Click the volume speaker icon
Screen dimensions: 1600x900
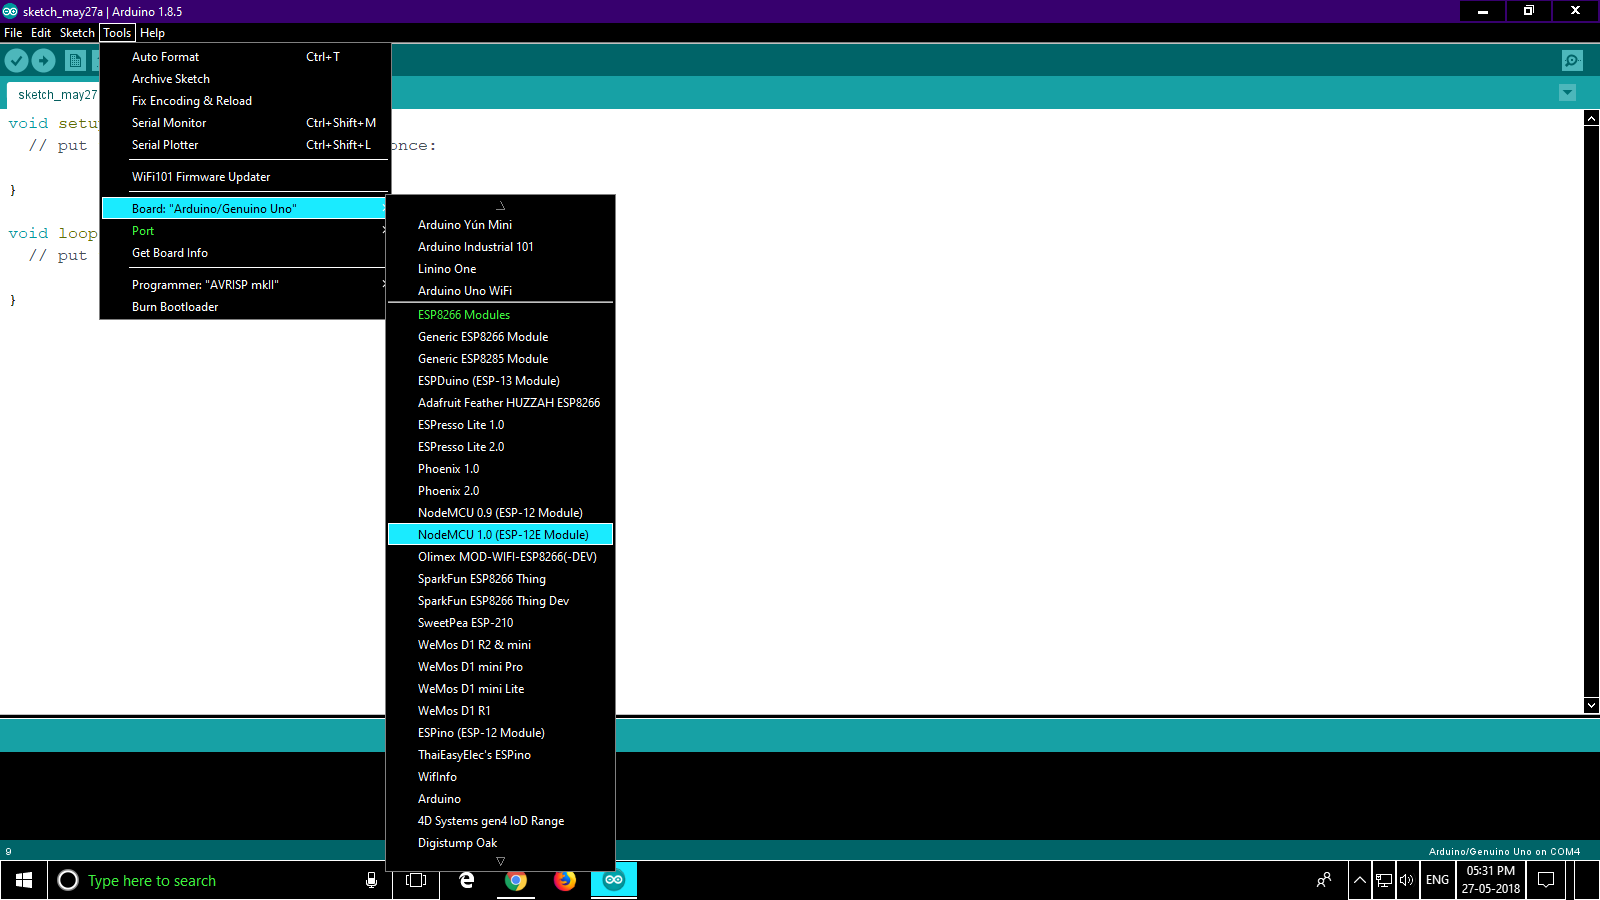tap(1407, 880)
